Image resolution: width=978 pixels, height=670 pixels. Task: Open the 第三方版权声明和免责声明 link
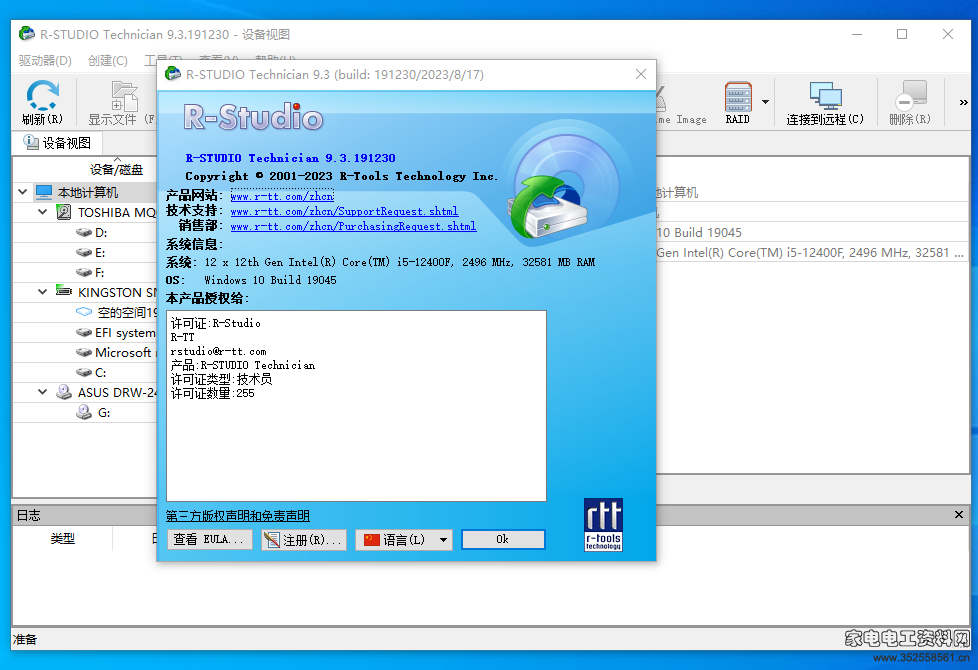pos(238,516)
